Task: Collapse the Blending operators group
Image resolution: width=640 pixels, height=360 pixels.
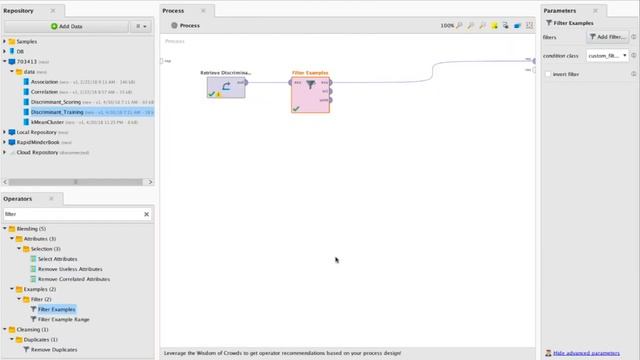Action: pyautogui.click(x=4, y=229)
